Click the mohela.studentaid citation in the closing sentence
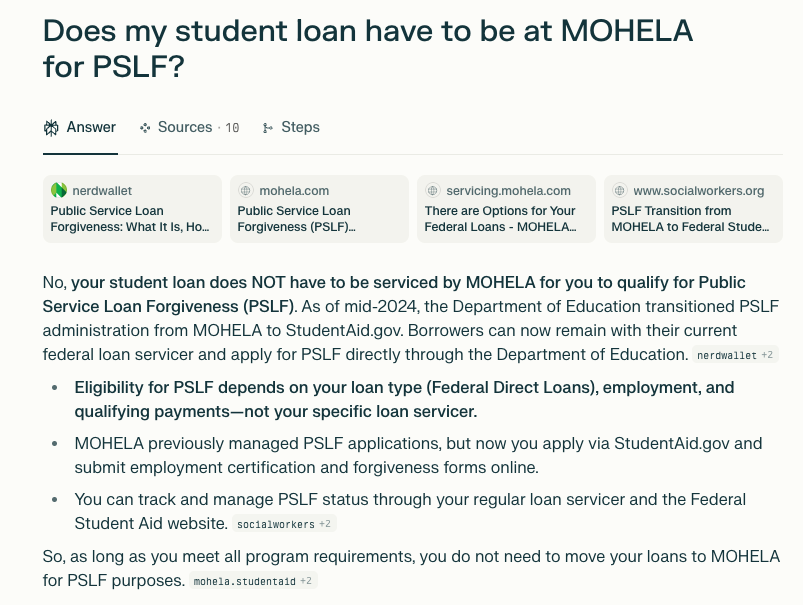The width and height of the screenshot is (803, 605). (x=253, y=579)
